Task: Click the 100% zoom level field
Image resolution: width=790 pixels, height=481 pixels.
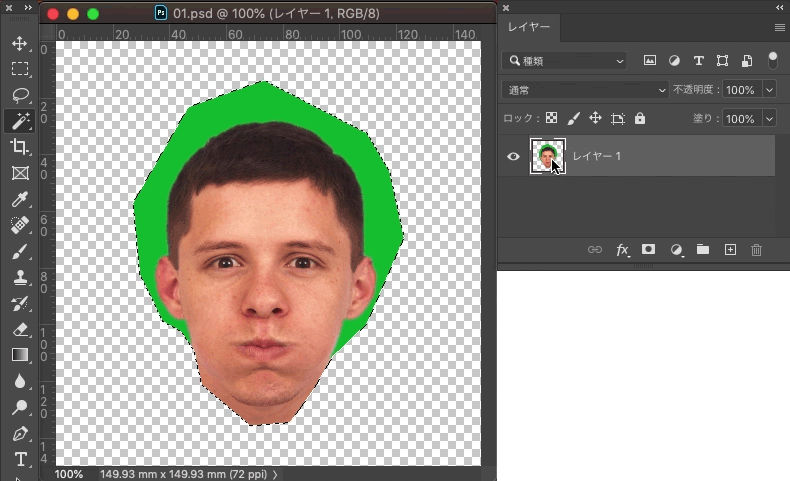Action: (69, 474)
